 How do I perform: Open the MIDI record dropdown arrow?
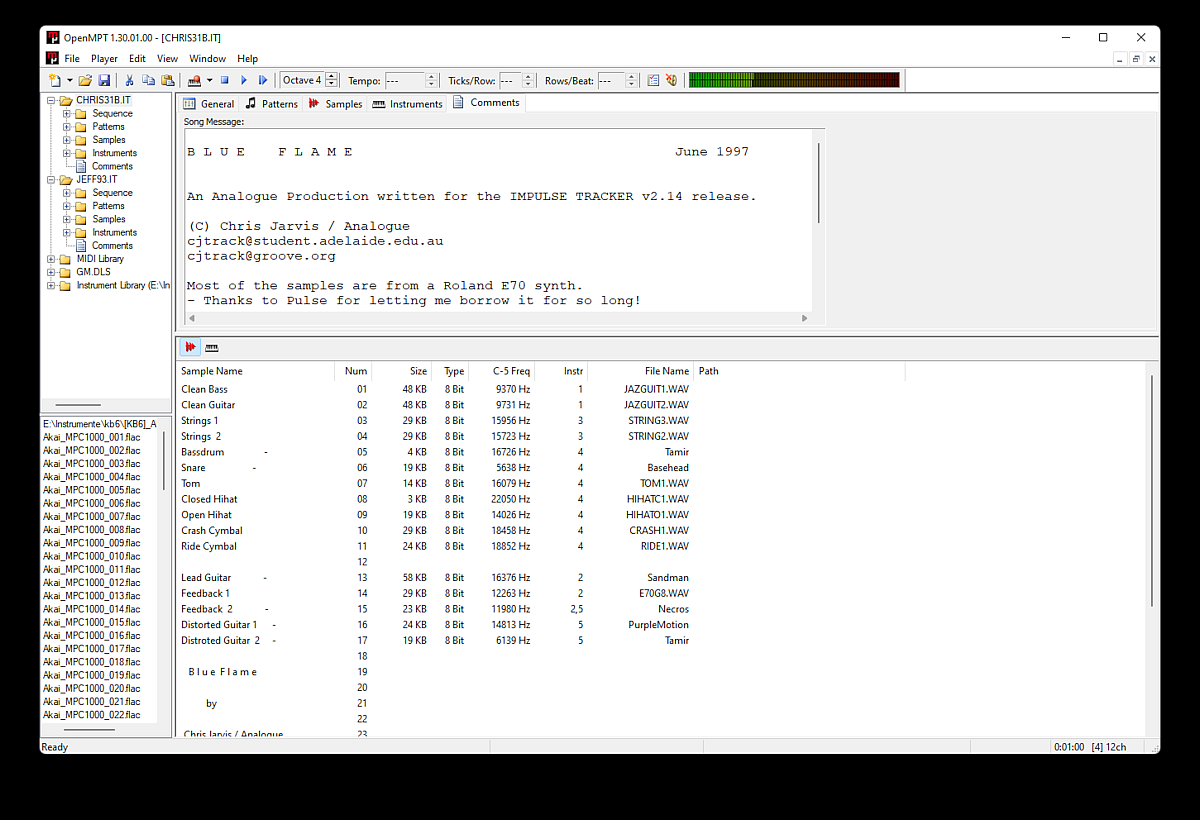(210, 80)
